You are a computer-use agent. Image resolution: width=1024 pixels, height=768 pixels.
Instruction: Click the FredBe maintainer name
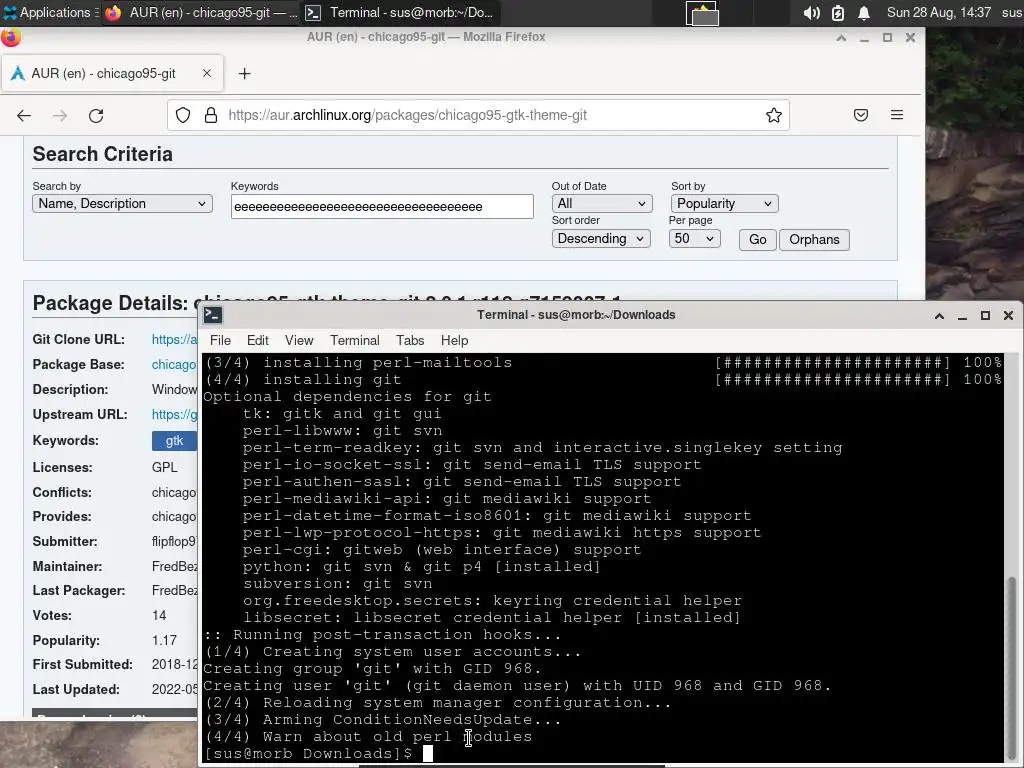point(174,567)
